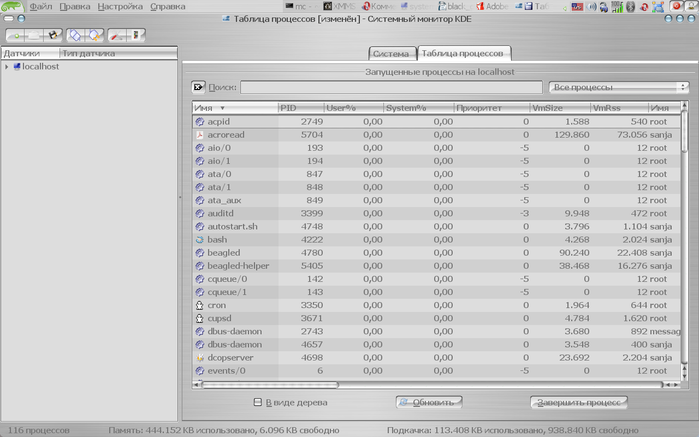Click the Sensor type (Тип датчика) column header
The image size is (699, 437).
(x=118, y=54)
